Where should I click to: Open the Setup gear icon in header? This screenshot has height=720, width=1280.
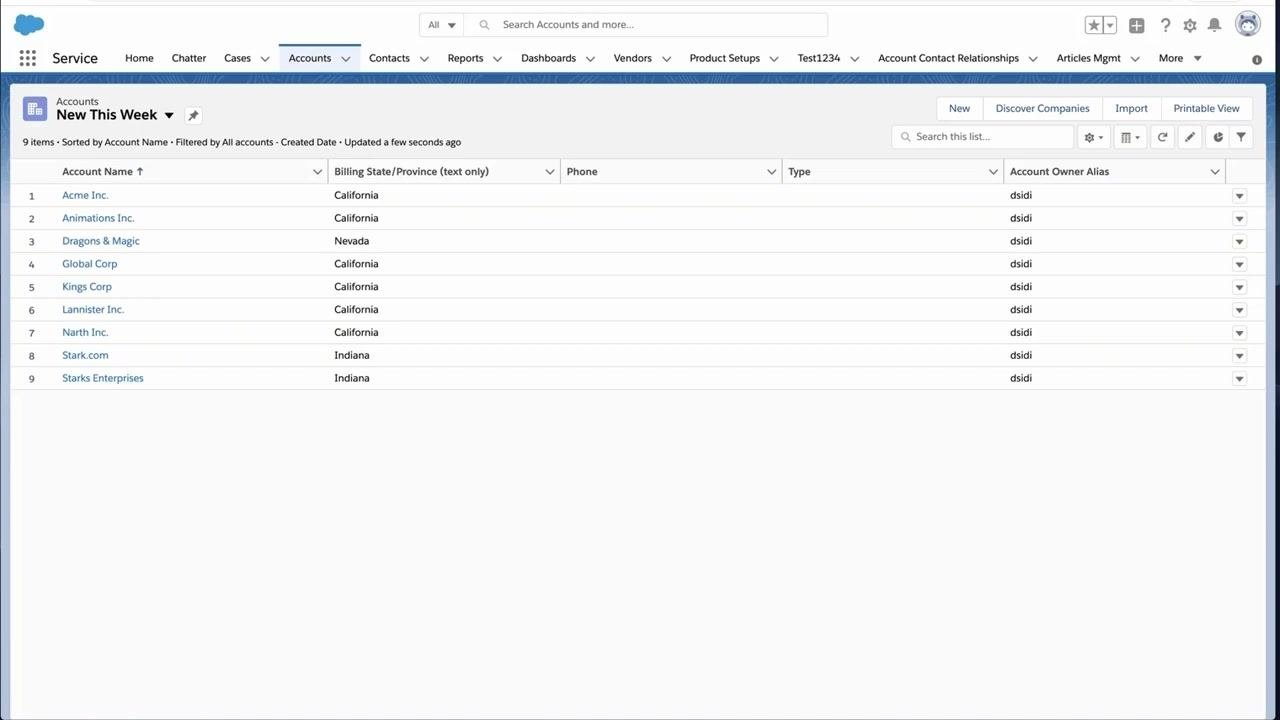(1190, 25)
